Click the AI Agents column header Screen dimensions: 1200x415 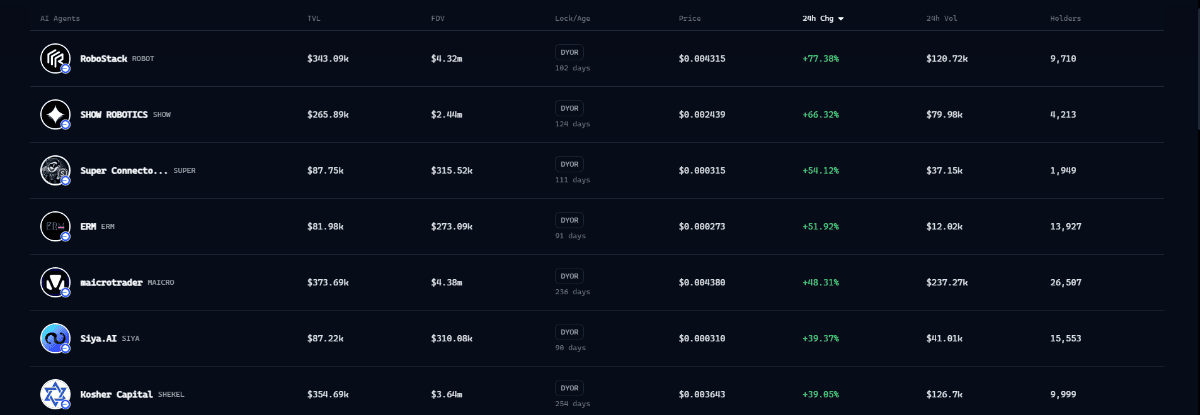tap(60, 19)
